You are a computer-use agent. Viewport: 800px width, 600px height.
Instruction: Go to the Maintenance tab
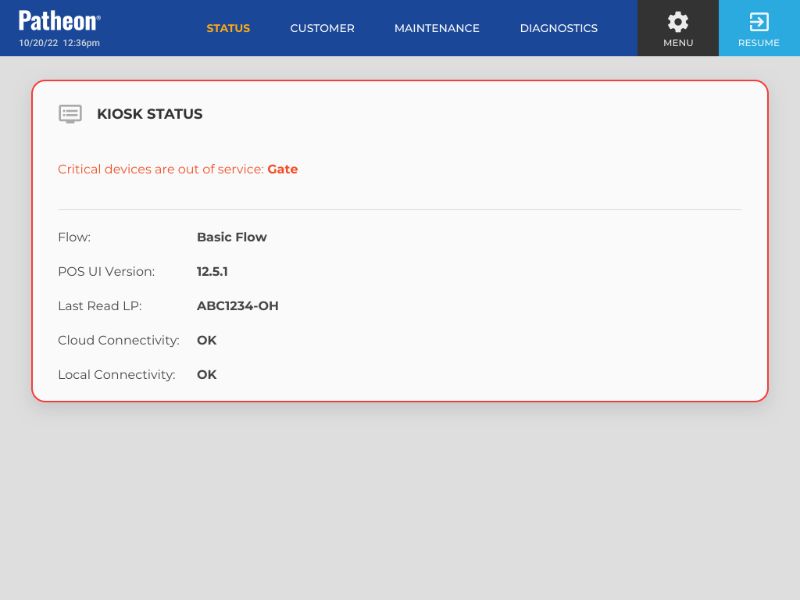pyautogui.click(x=437, y=28)
